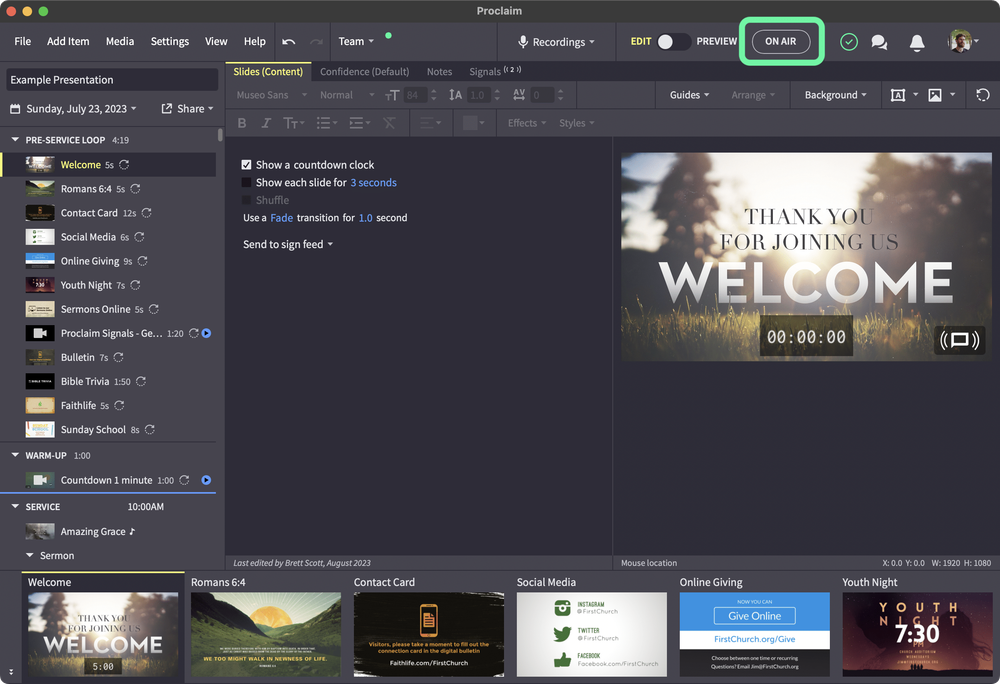Click the clear formatting icon
Screen dimensions: 1000x684
tap(389, 123)
